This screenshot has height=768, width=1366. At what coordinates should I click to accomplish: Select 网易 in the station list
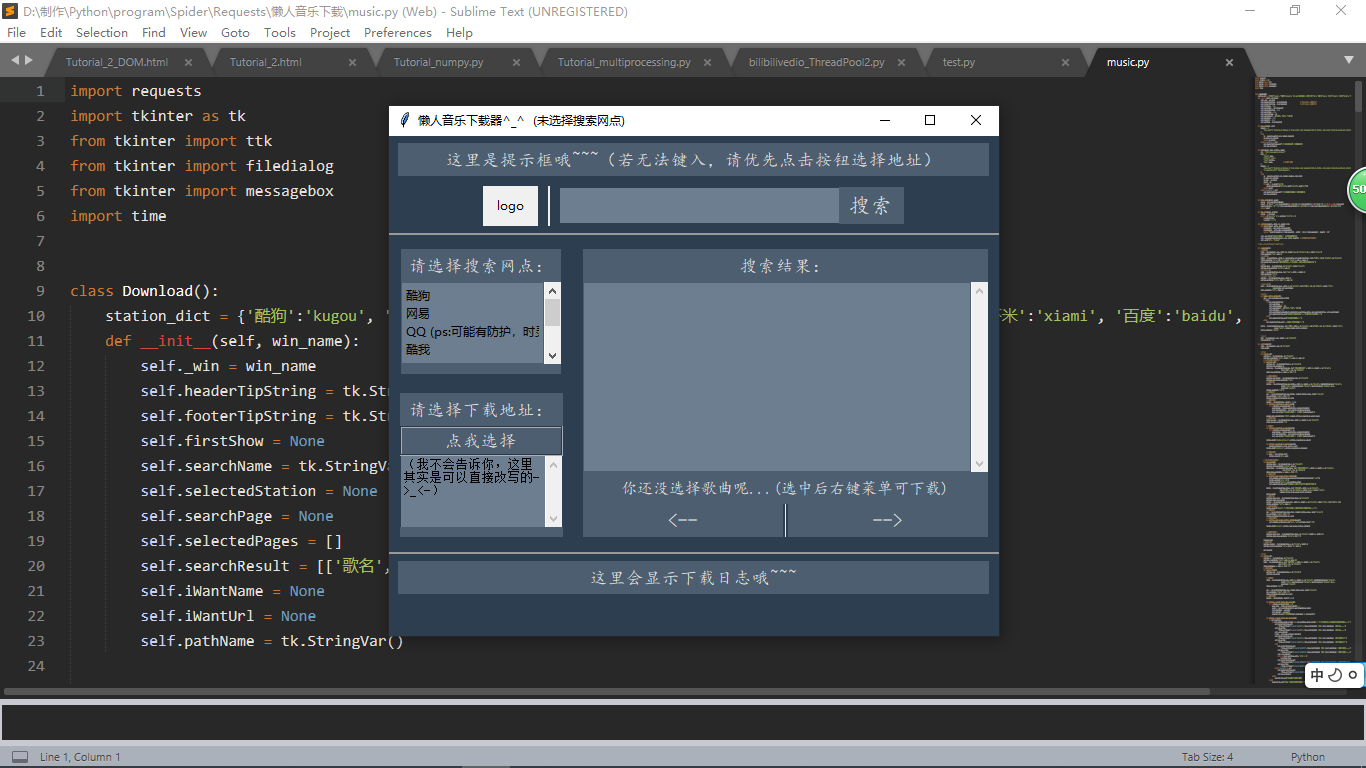pos(418,314)
